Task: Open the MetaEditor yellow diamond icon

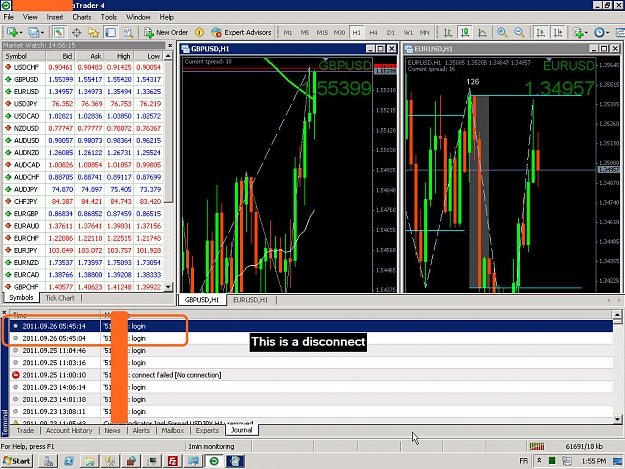Action: tap(199, 32)
